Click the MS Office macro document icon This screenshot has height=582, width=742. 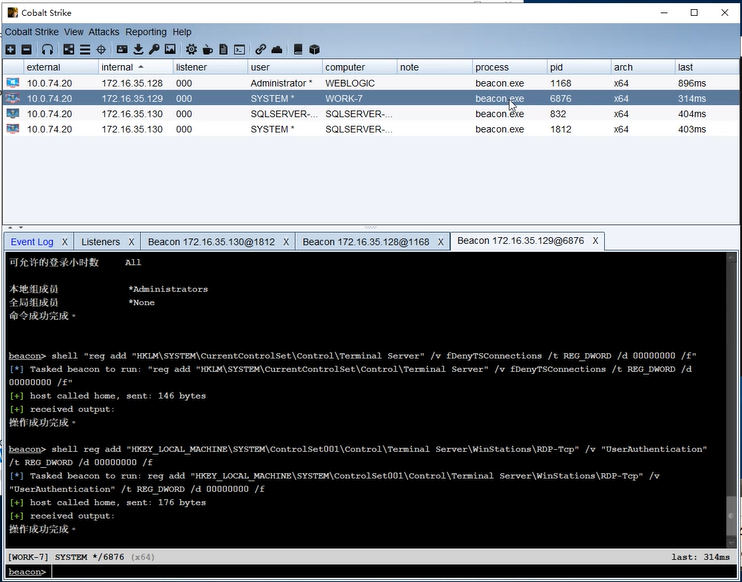click(223, 49)
